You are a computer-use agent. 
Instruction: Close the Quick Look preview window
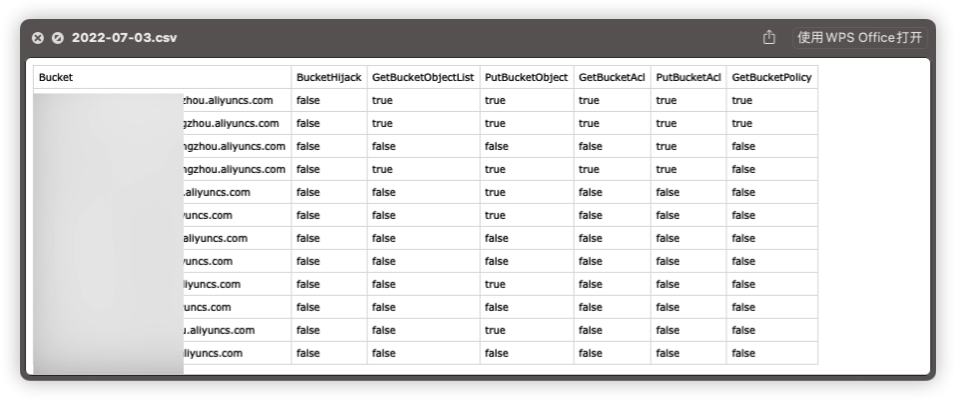tap(38, 38)
